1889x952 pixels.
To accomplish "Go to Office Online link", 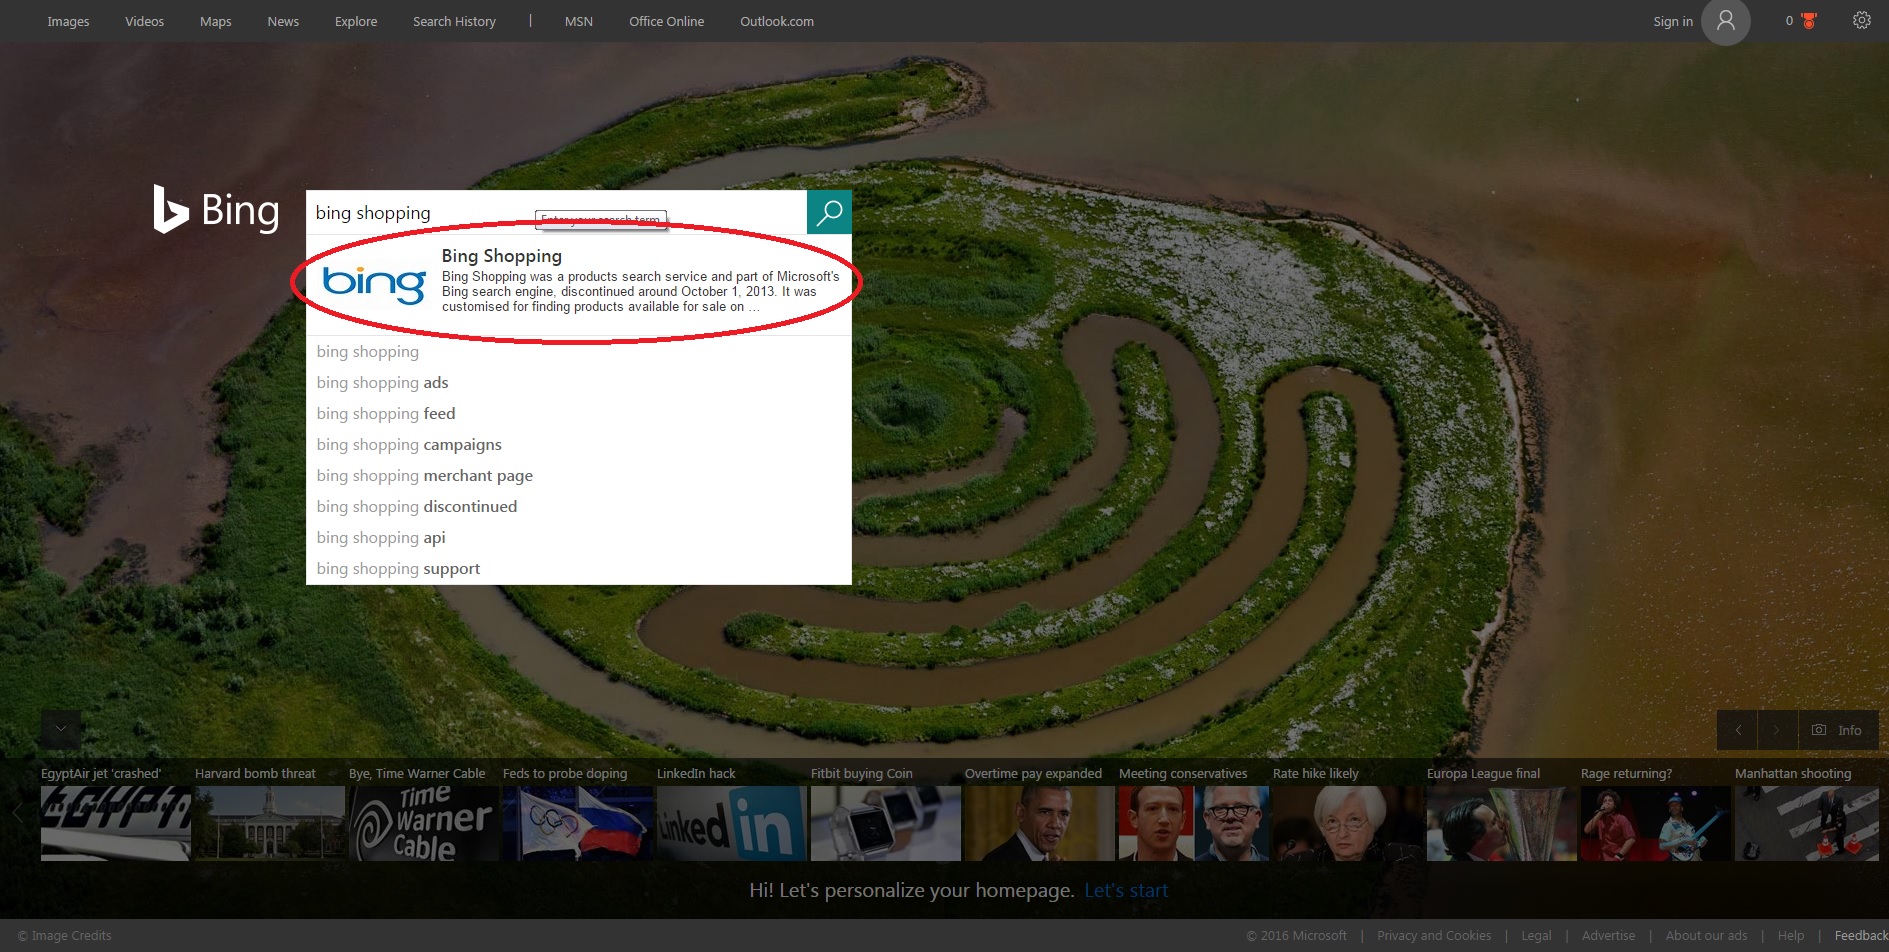I will [x=666, y=21].
